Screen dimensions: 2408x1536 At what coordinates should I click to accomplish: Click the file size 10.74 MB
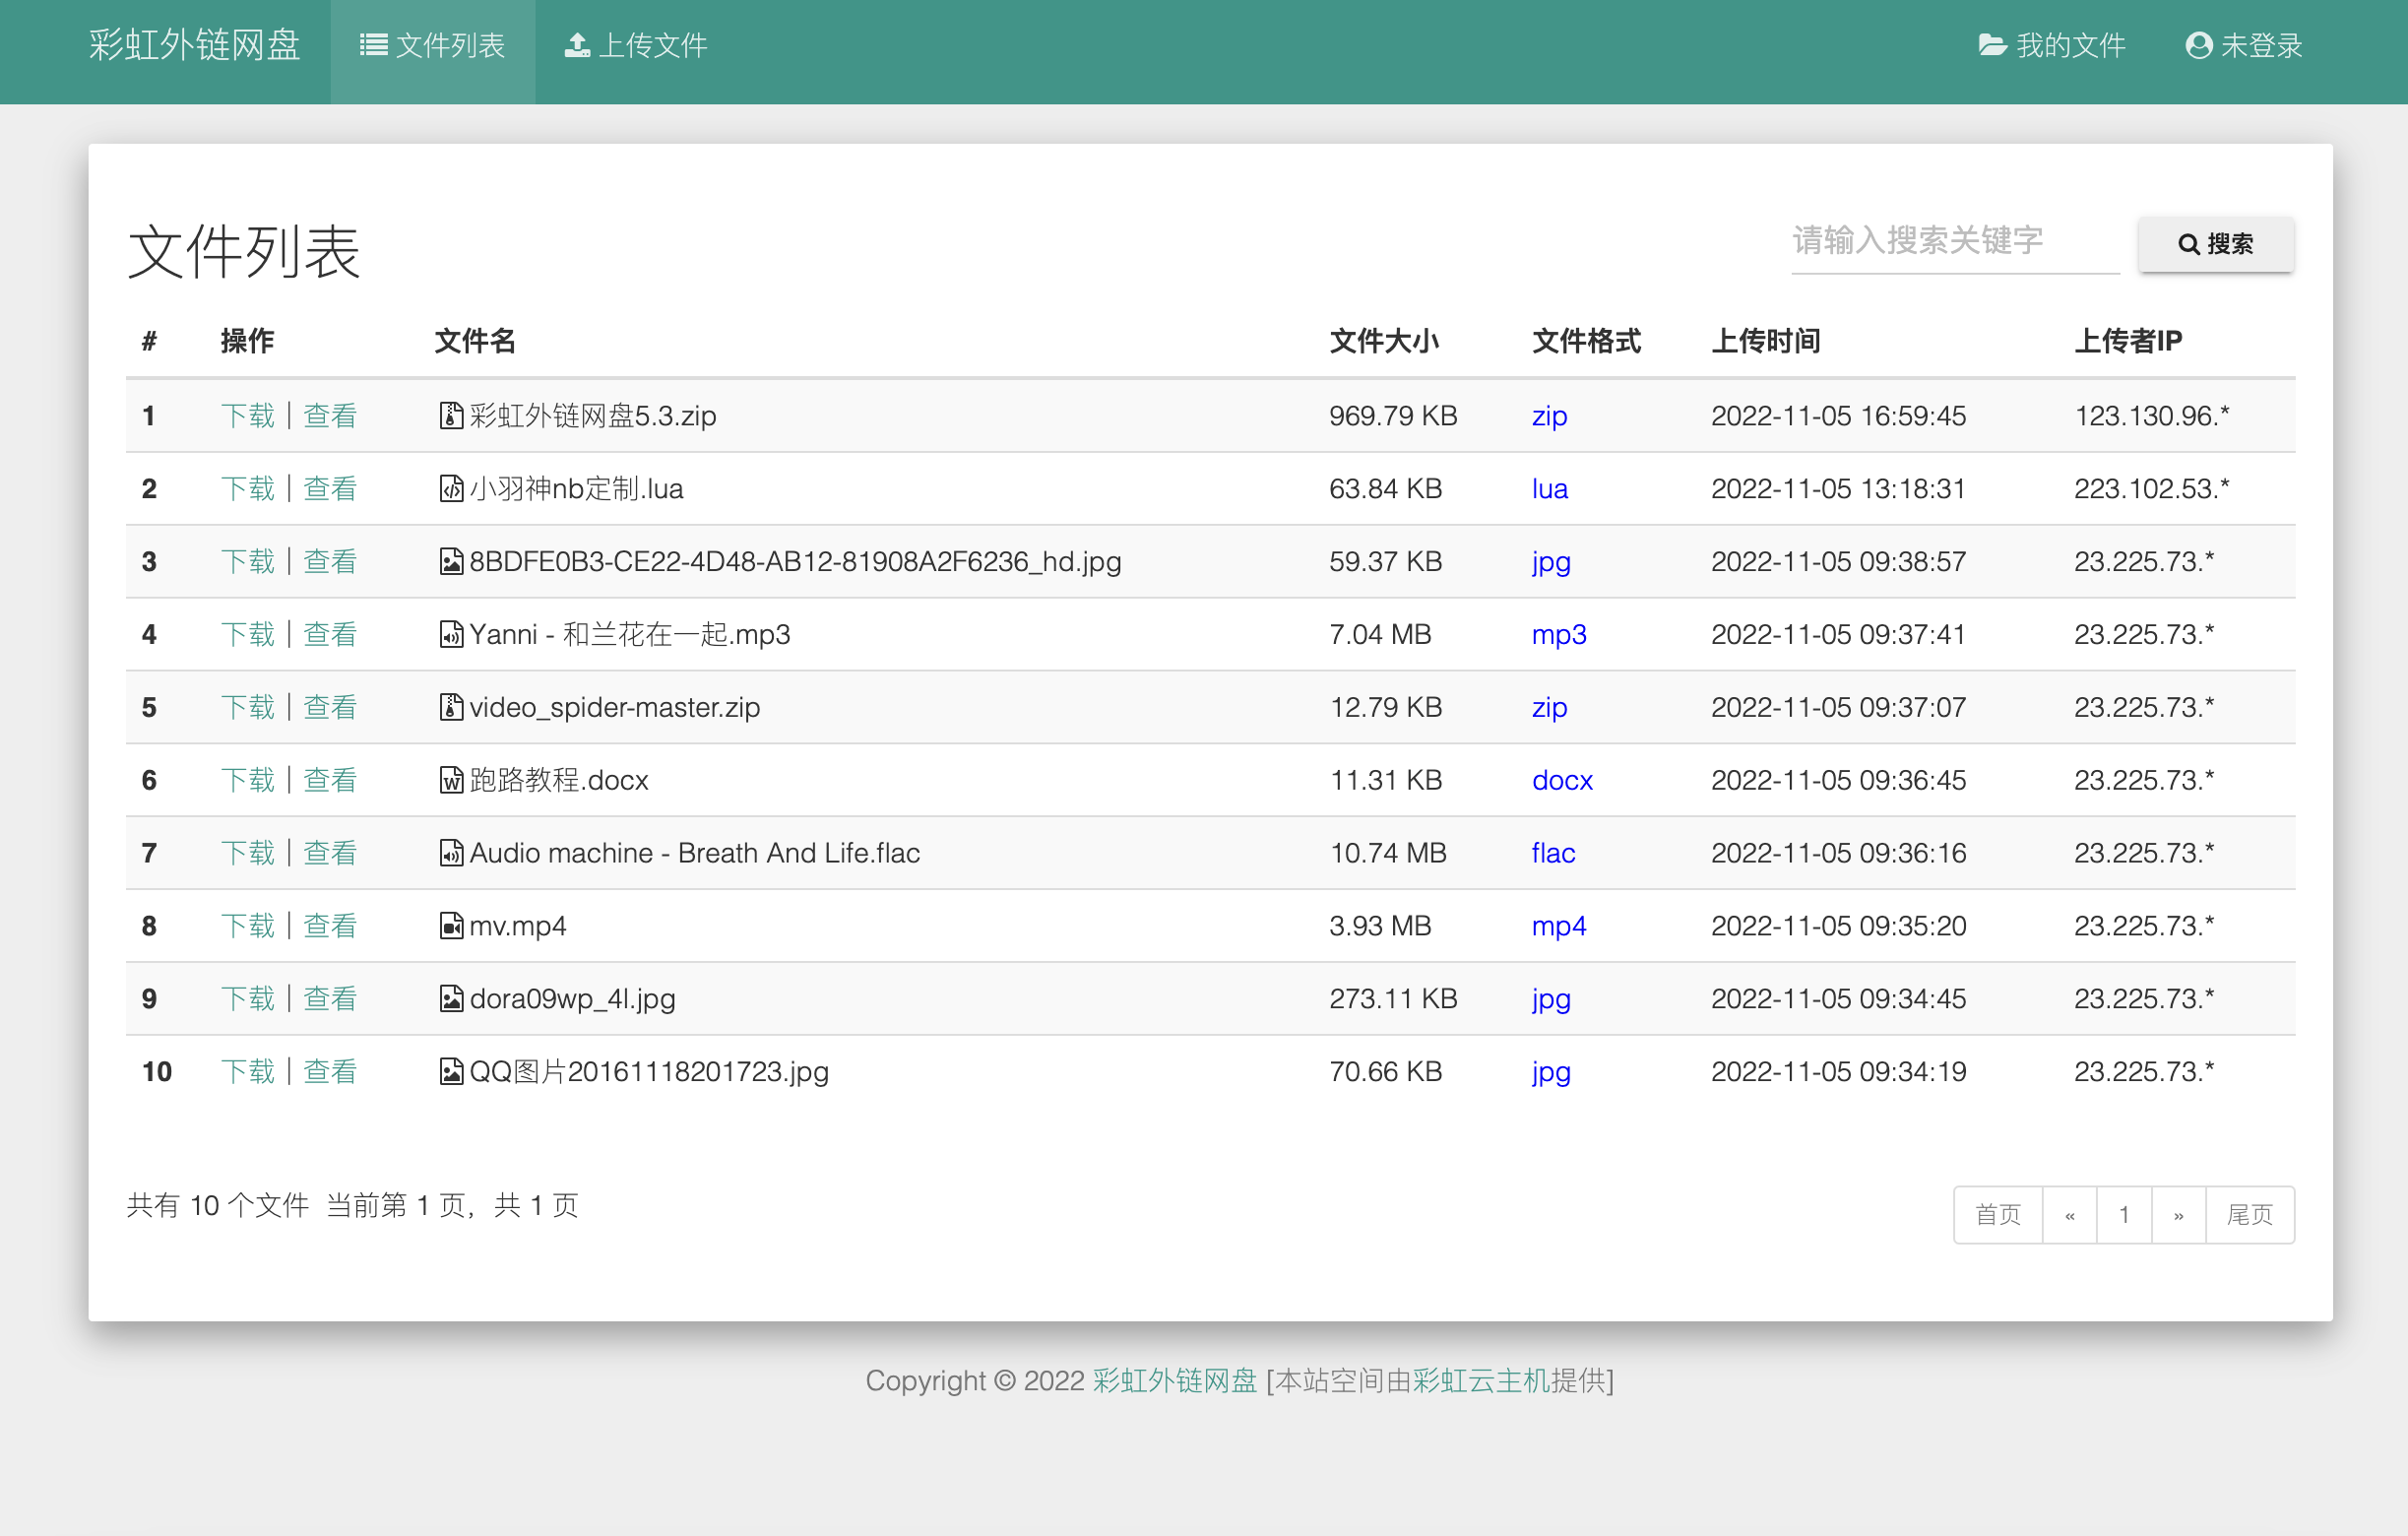coord(1388,853)
